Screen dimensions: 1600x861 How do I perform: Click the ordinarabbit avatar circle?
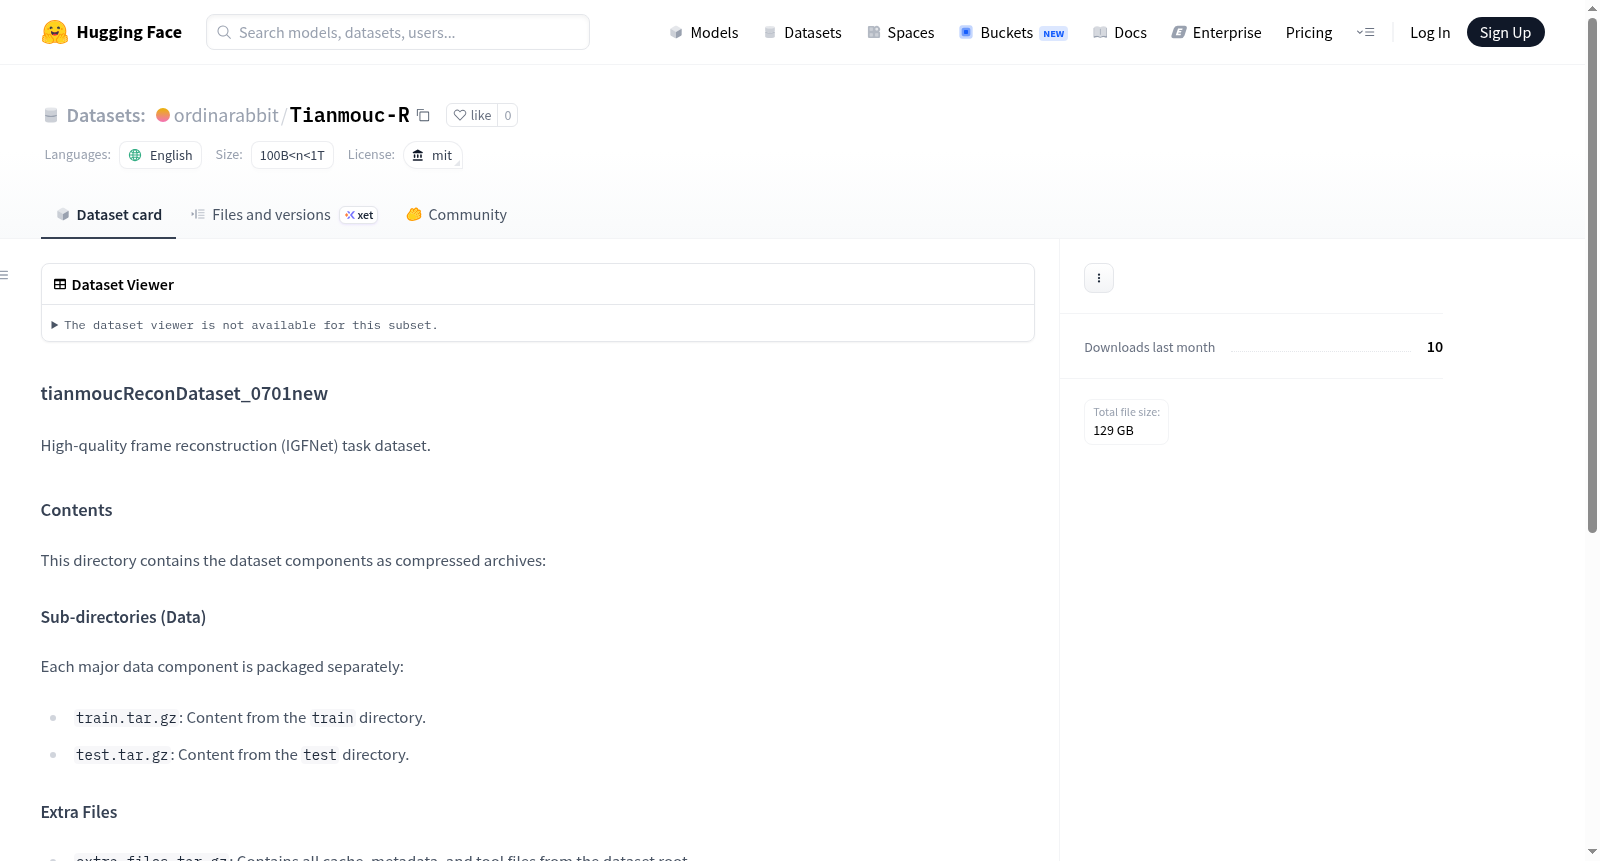163,115
